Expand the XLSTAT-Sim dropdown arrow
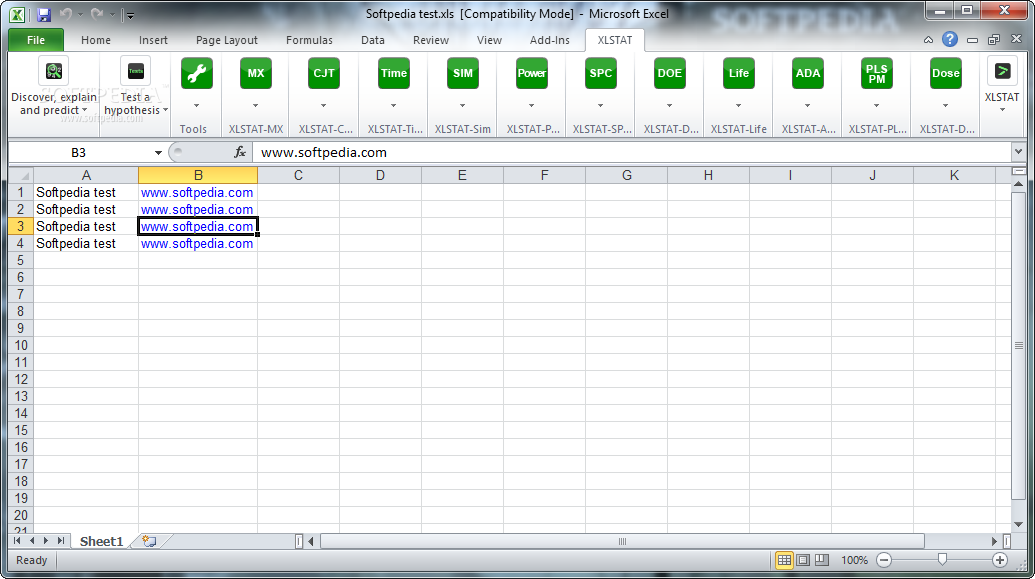1035x579 pixels. click(x=463, y=106)
